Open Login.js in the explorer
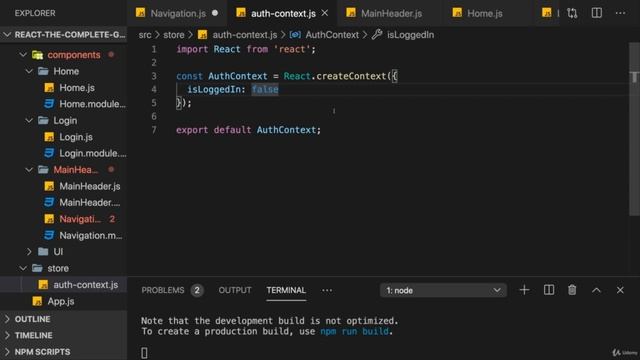Viewport: 640px width, 360px height. click(76, 137)
